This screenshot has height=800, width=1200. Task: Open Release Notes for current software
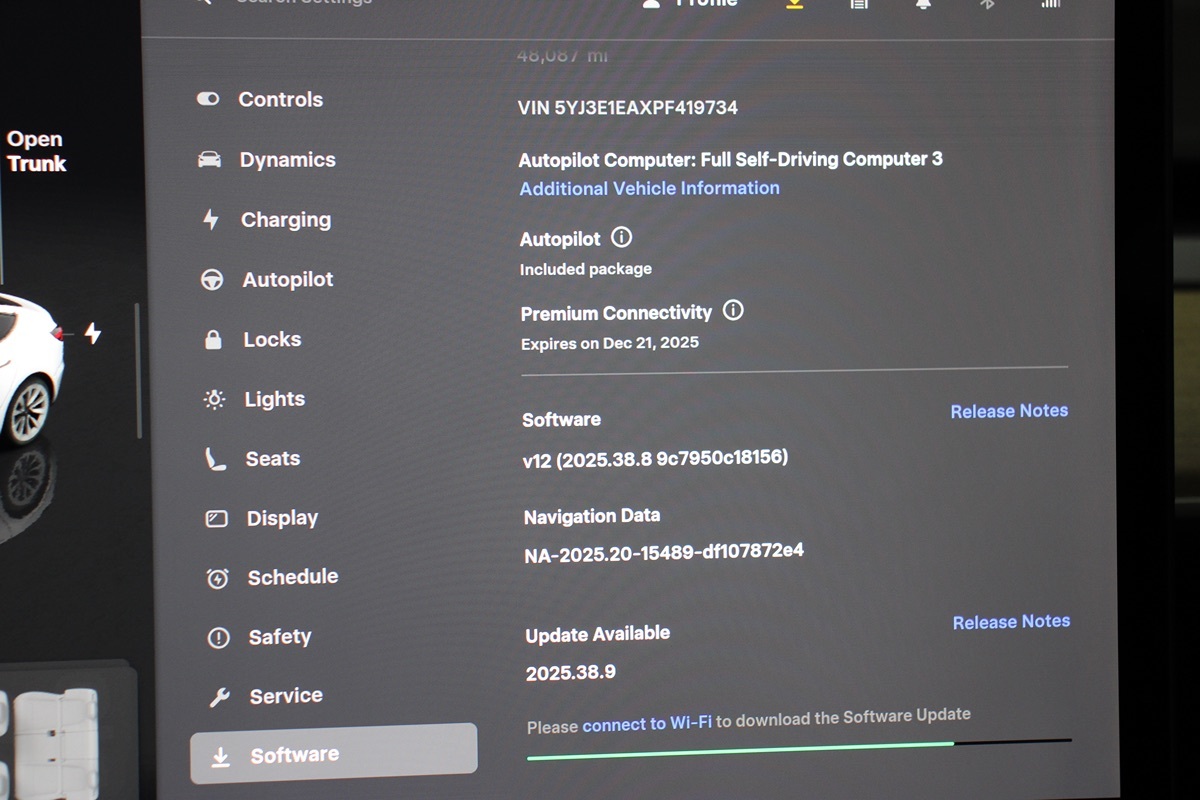click(1008, 411)
